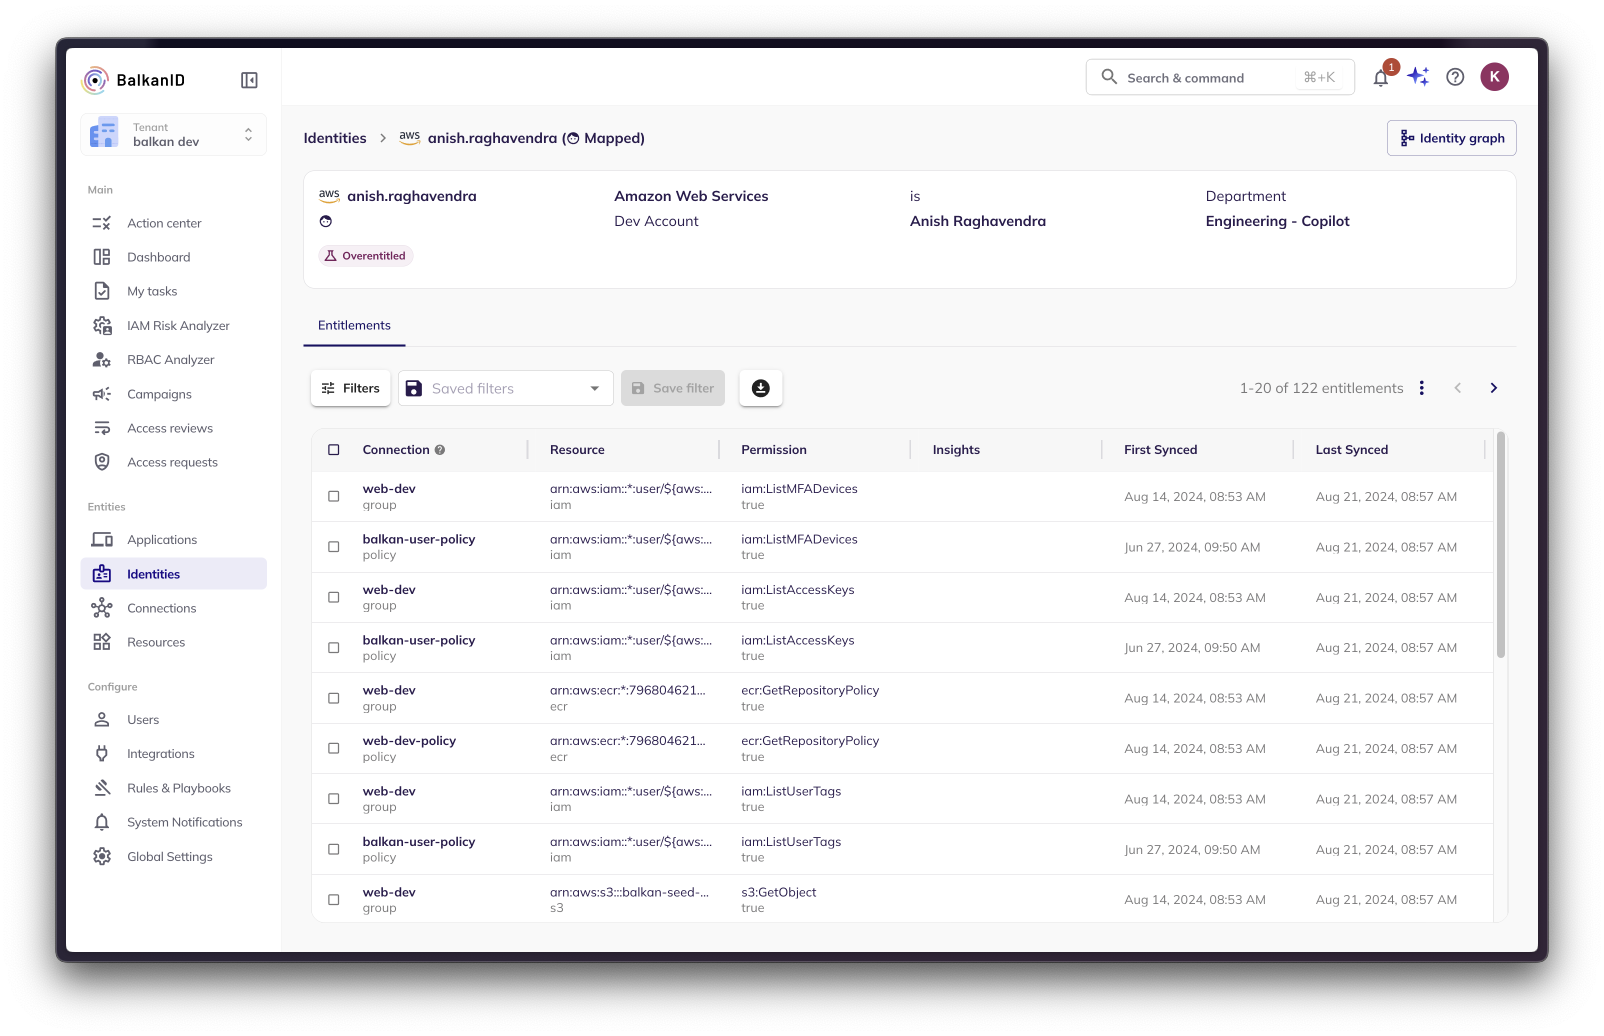Open Rules & Playbooks in sidebar
This screenshot has height=1036, width=1604.
click(174, 788)
